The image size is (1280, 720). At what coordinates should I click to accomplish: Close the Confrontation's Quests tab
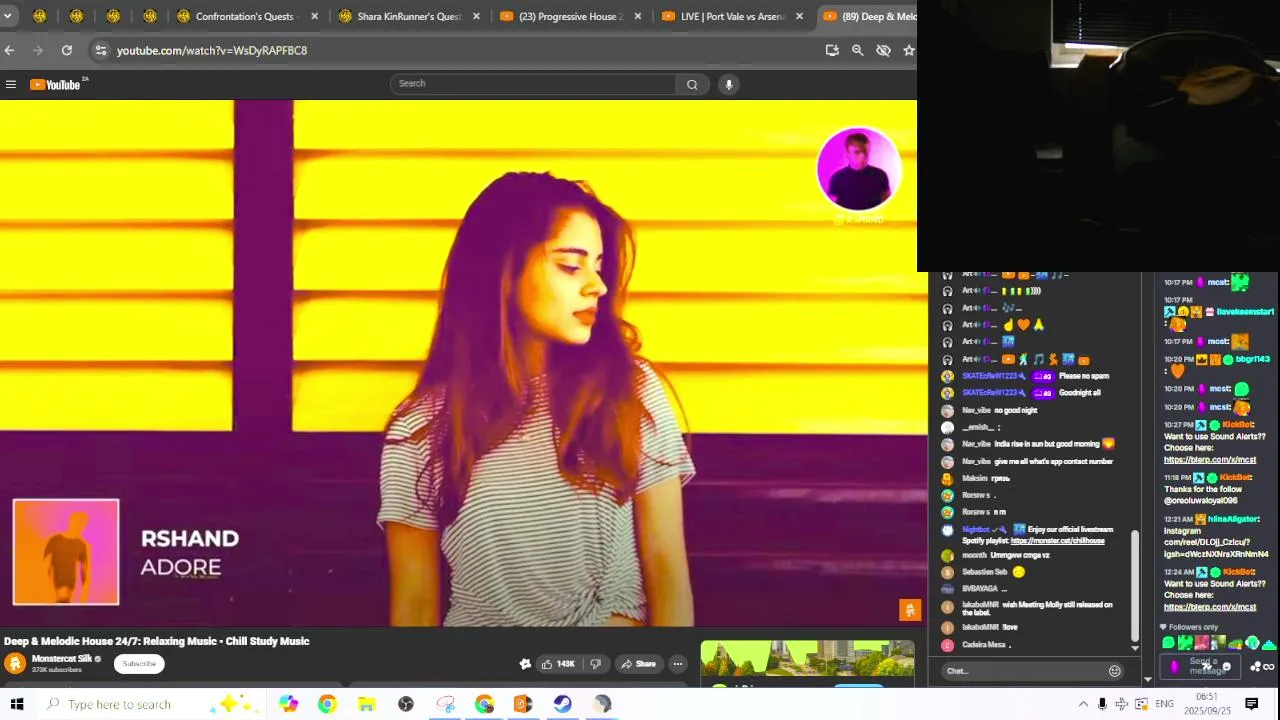(x=315, y=16)
